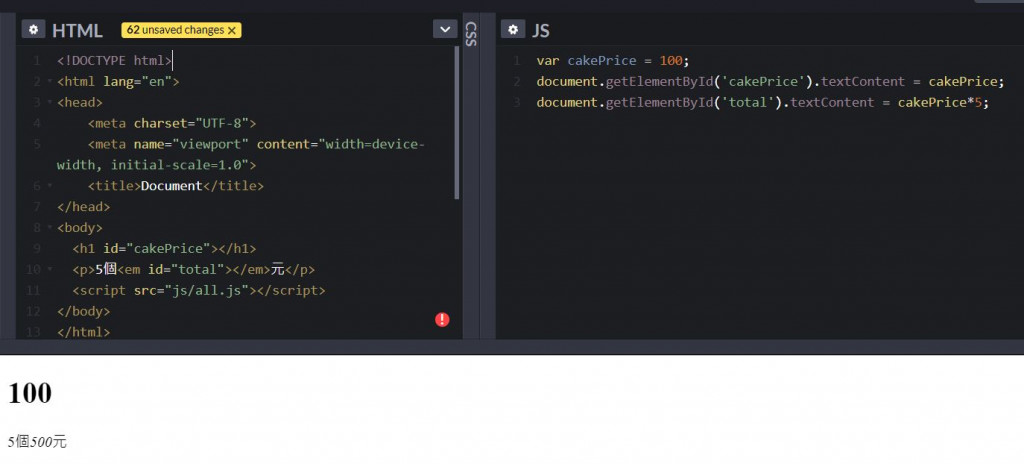Click line number 9 in HTML gutter
Screen dimensions: 1024x464
click(x=37, y=249)
